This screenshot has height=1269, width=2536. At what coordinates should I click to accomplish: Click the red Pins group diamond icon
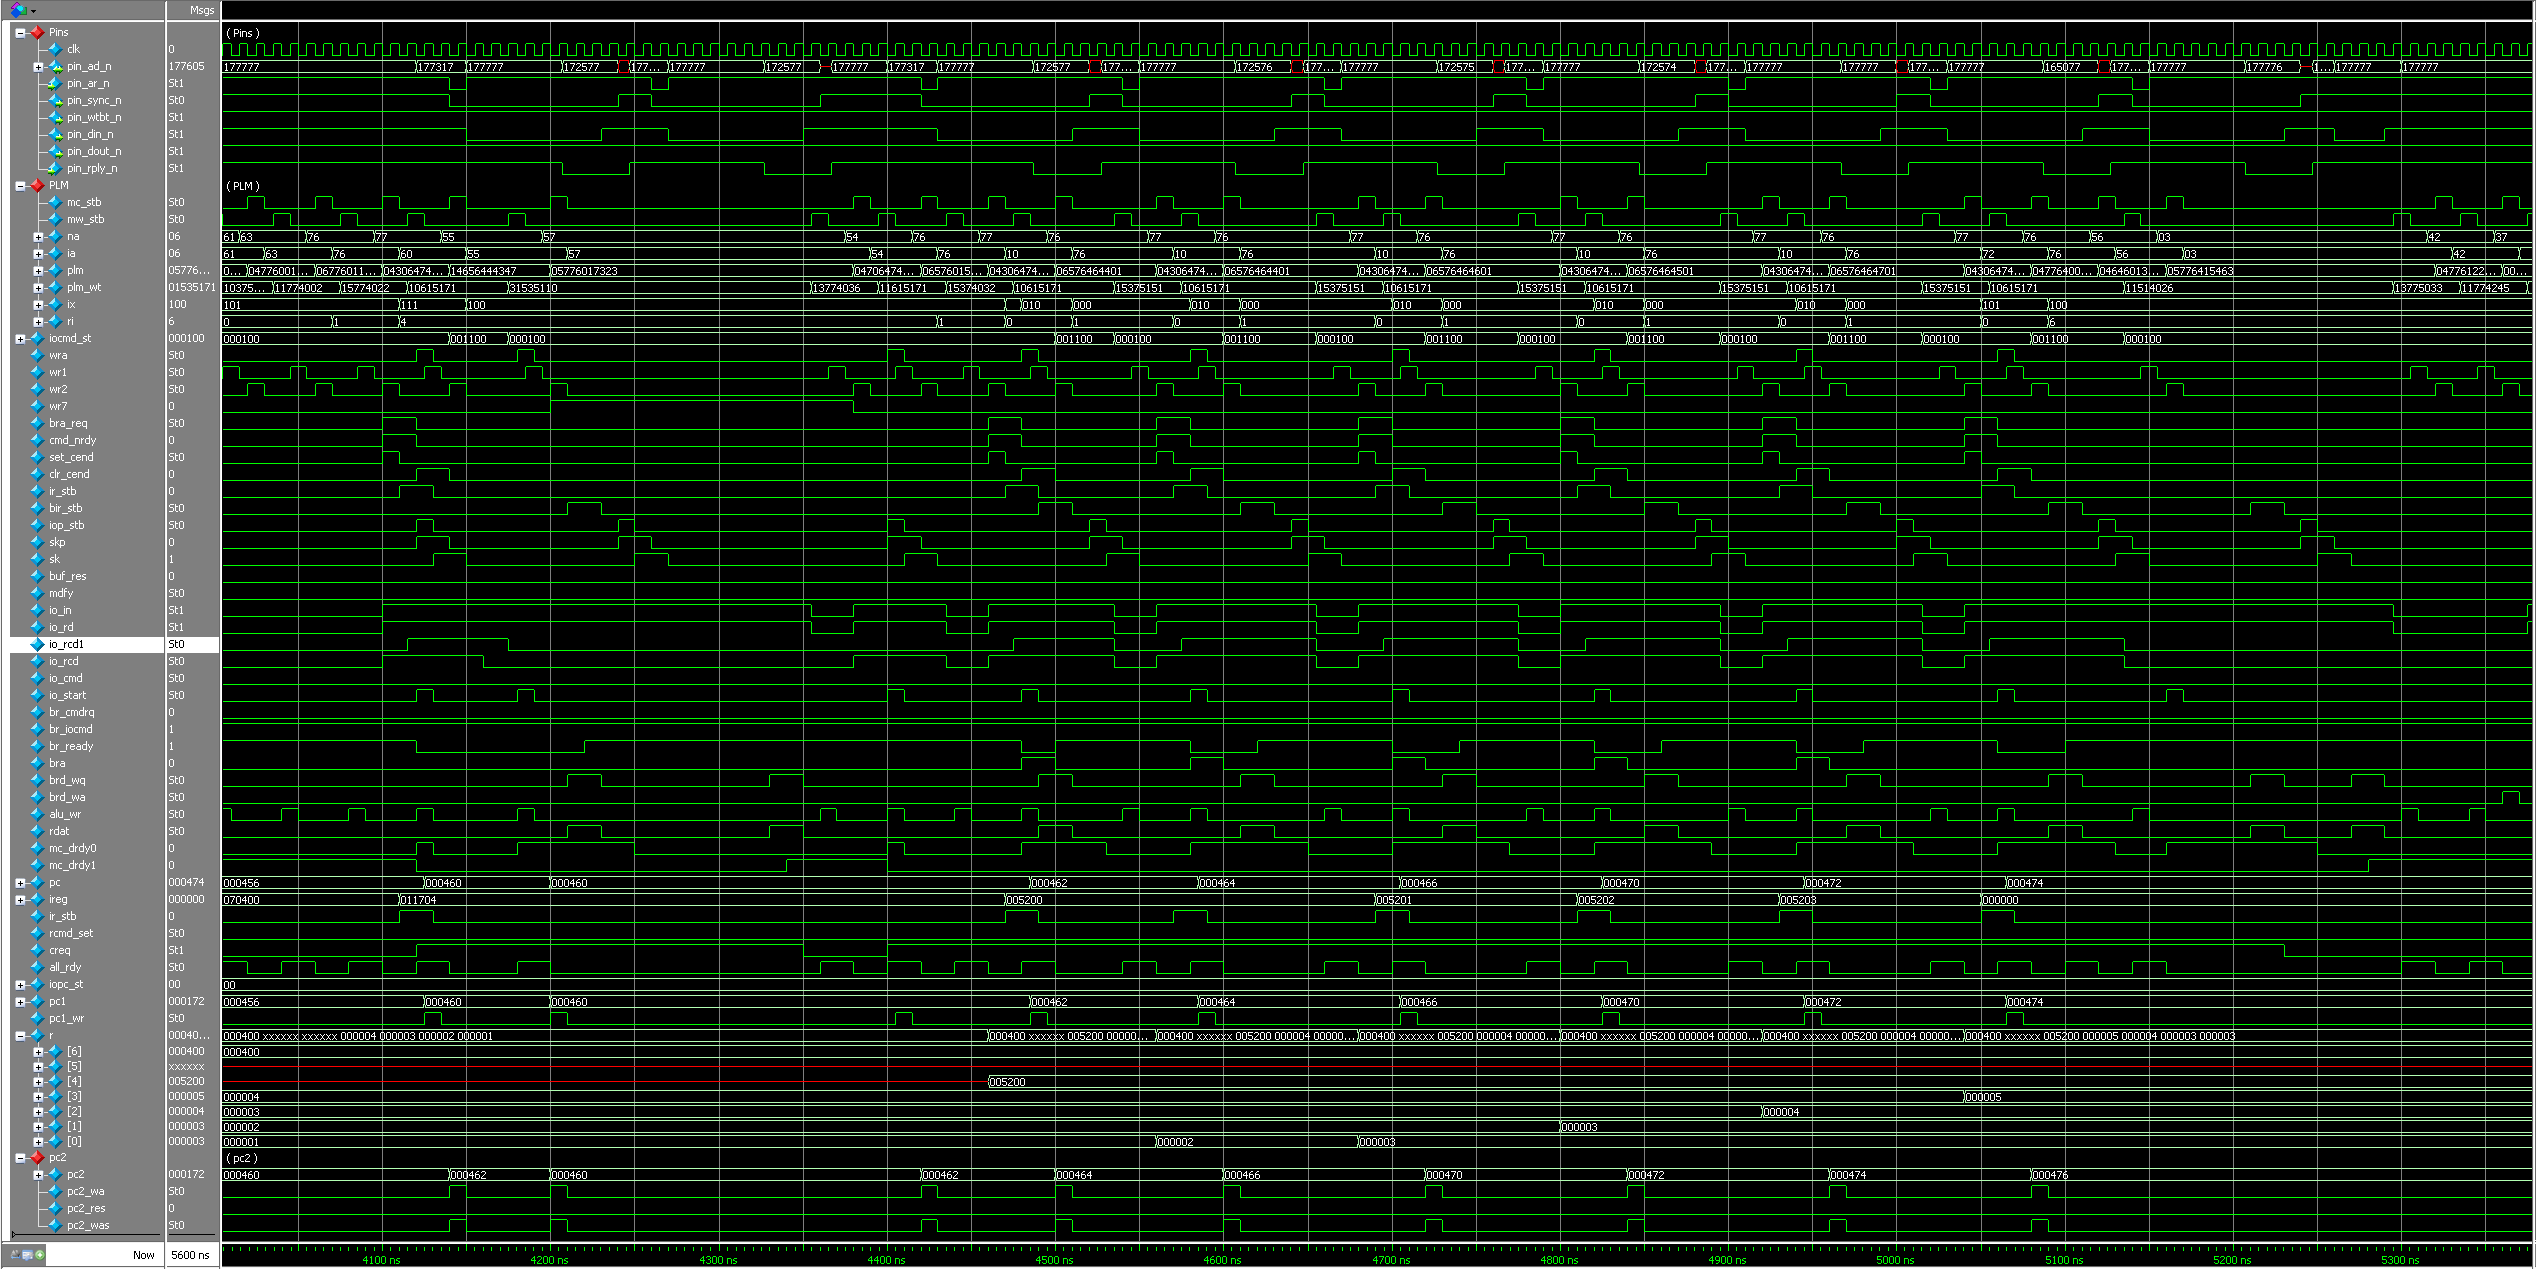point(37,32)
